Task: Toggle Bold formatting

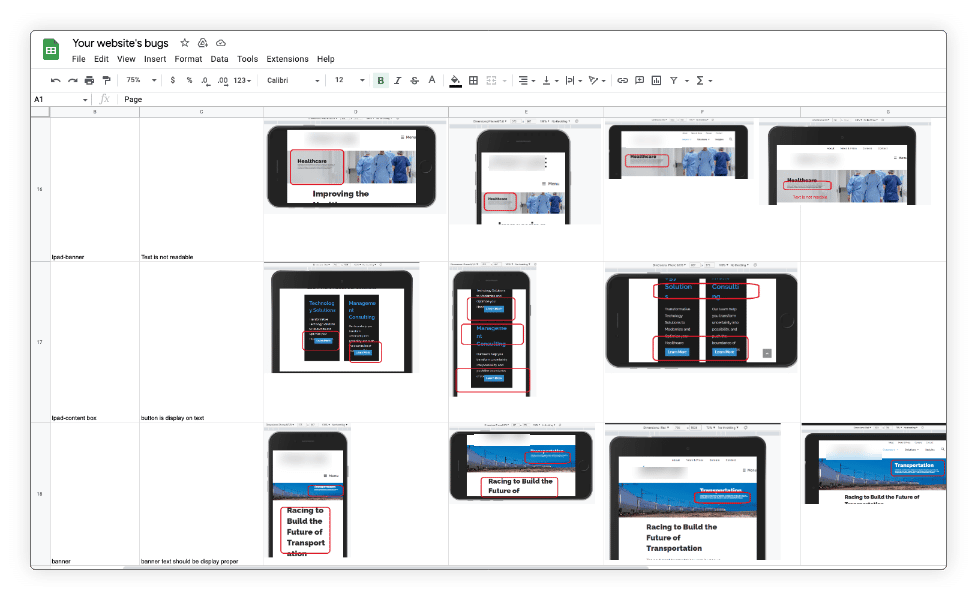Action: point(380,80)
